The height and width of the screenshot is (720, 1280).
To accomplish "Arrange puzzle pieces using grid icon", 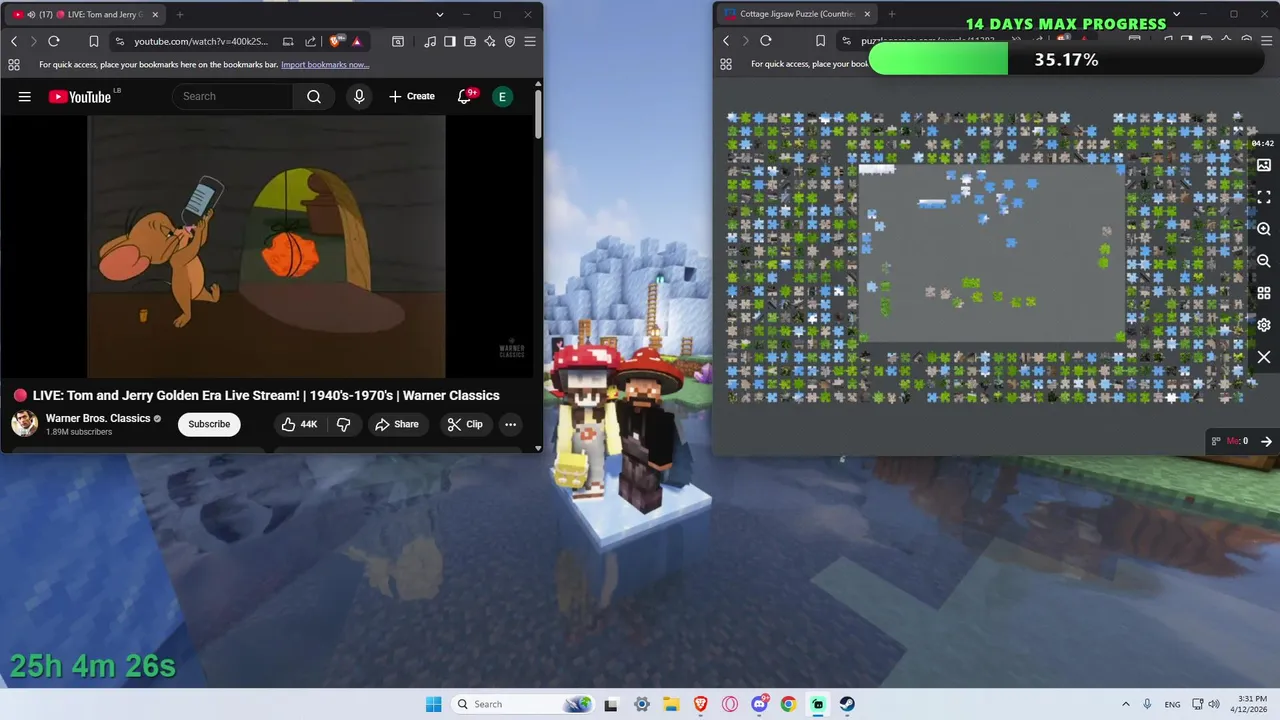I will (x=1264, y=293).
